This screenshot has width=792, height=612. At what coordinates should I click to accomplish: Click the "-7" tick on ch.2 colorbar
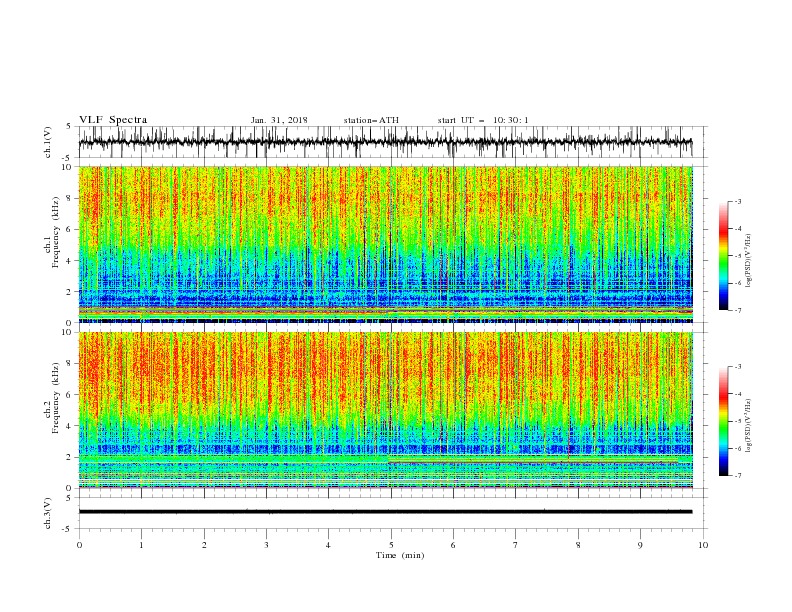click(738, 476)
